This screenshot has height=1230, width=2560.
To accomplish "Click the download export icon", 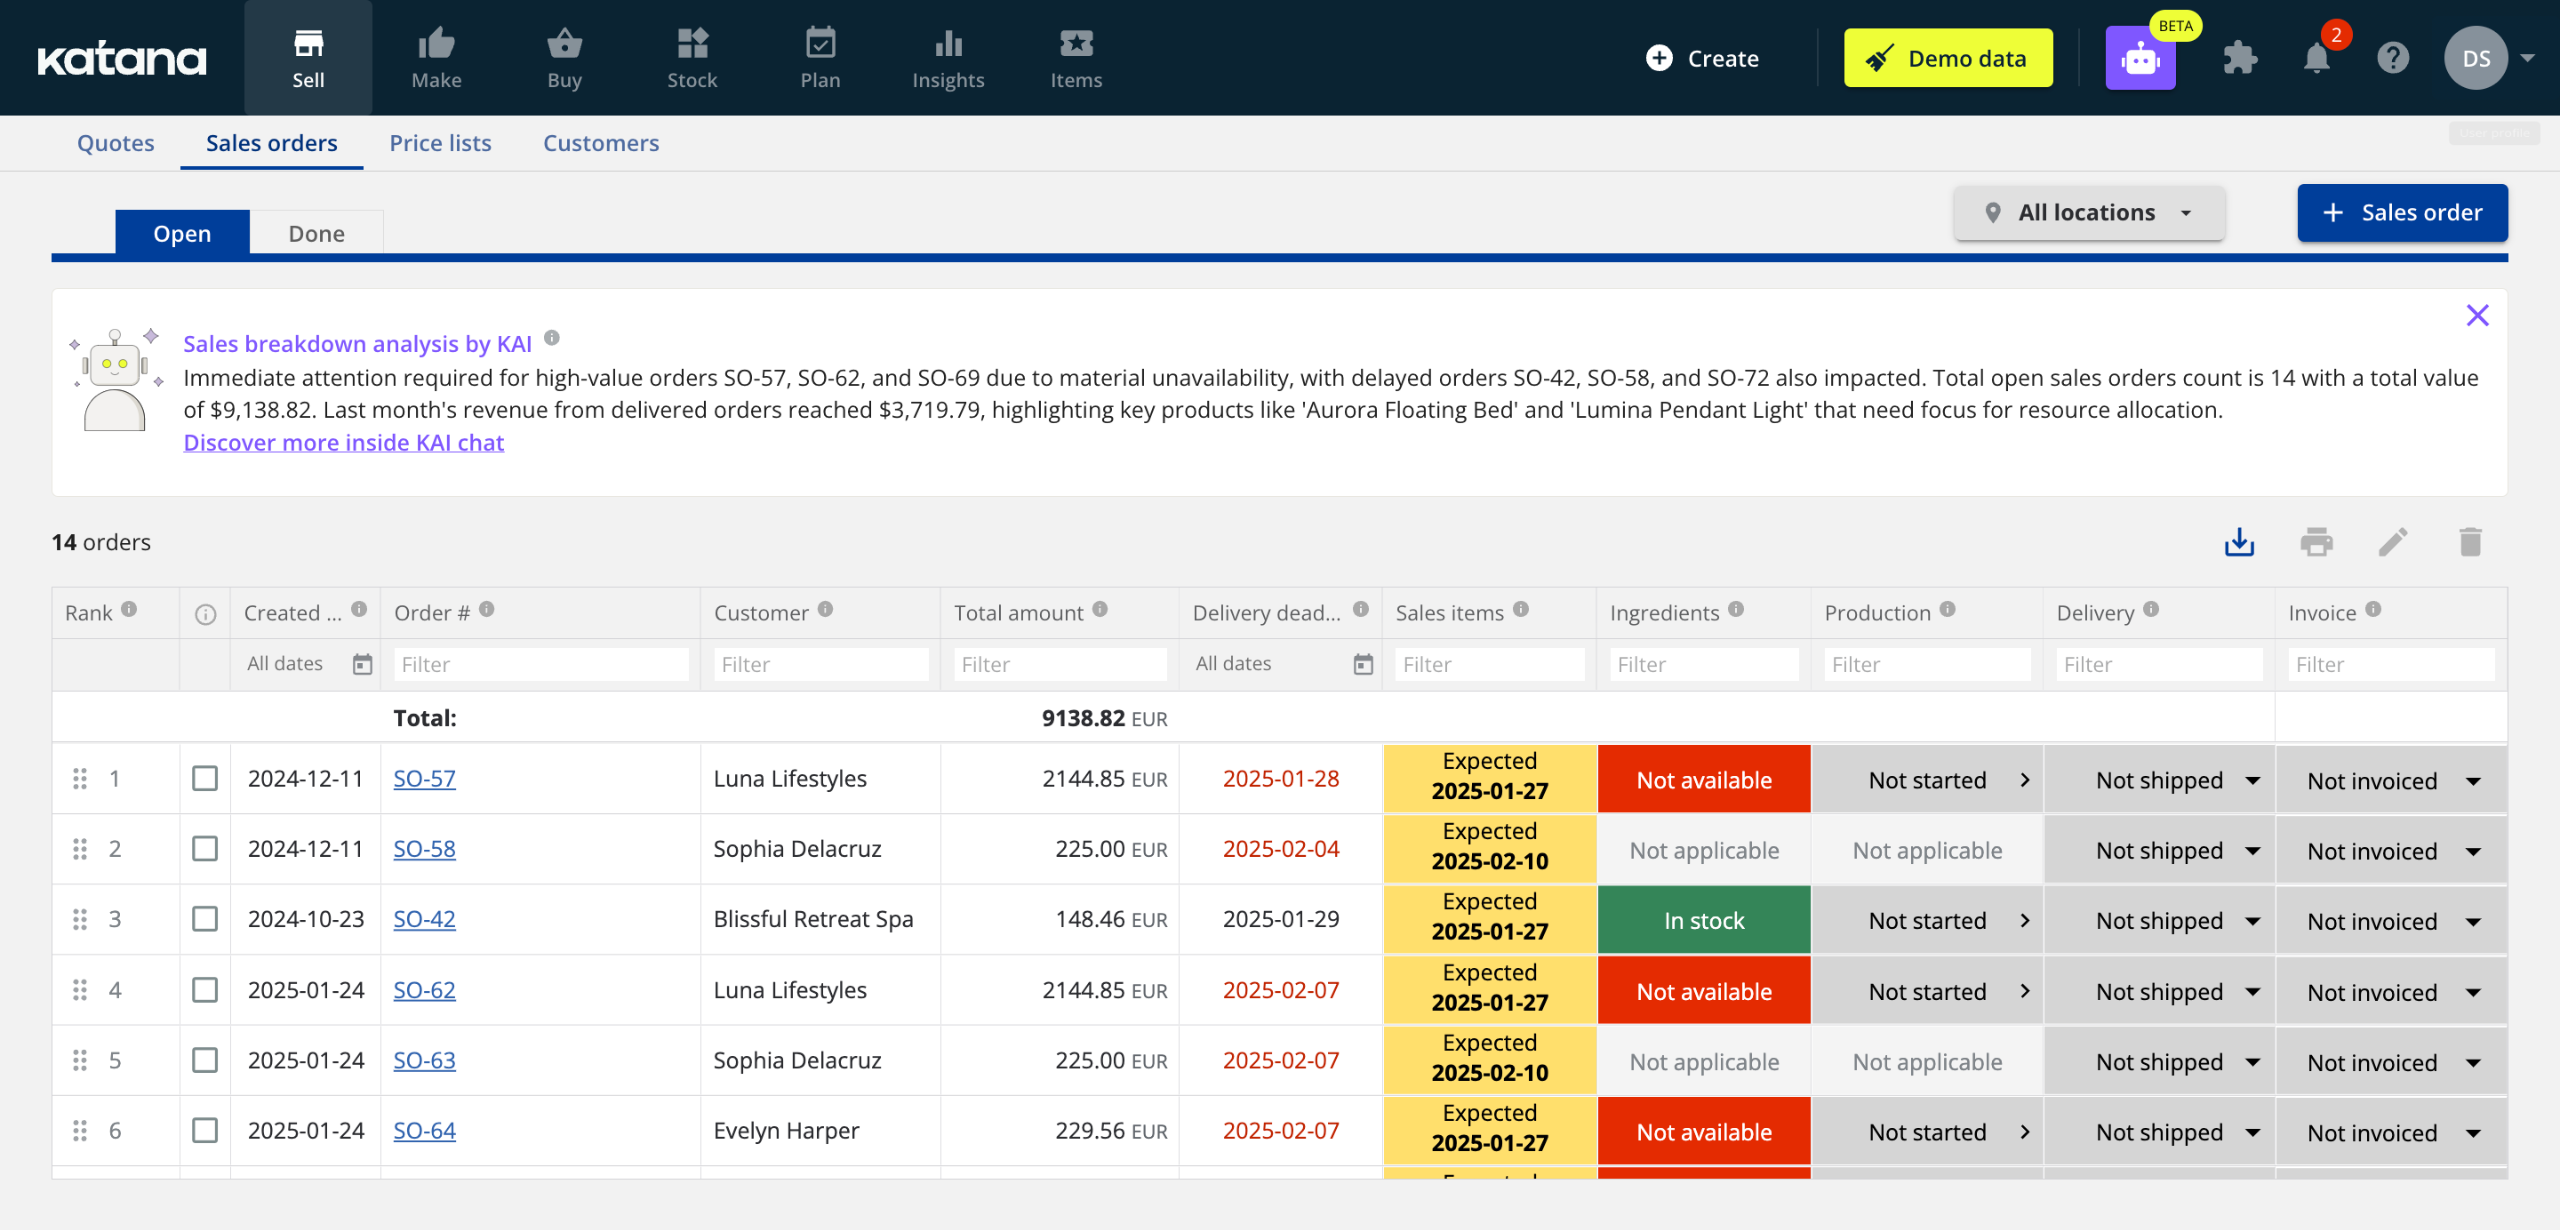I will (2239, 542).
